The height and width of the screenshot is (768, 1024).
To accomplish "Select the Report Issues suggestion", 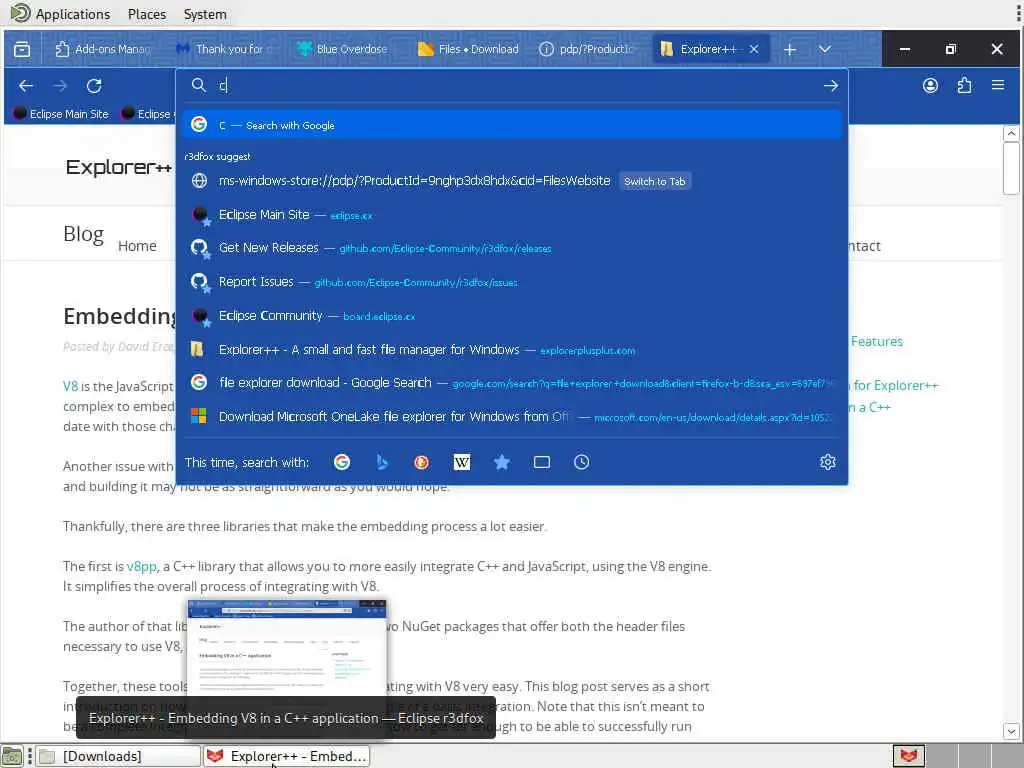I will pyautogui.click(x=513, y=282).
